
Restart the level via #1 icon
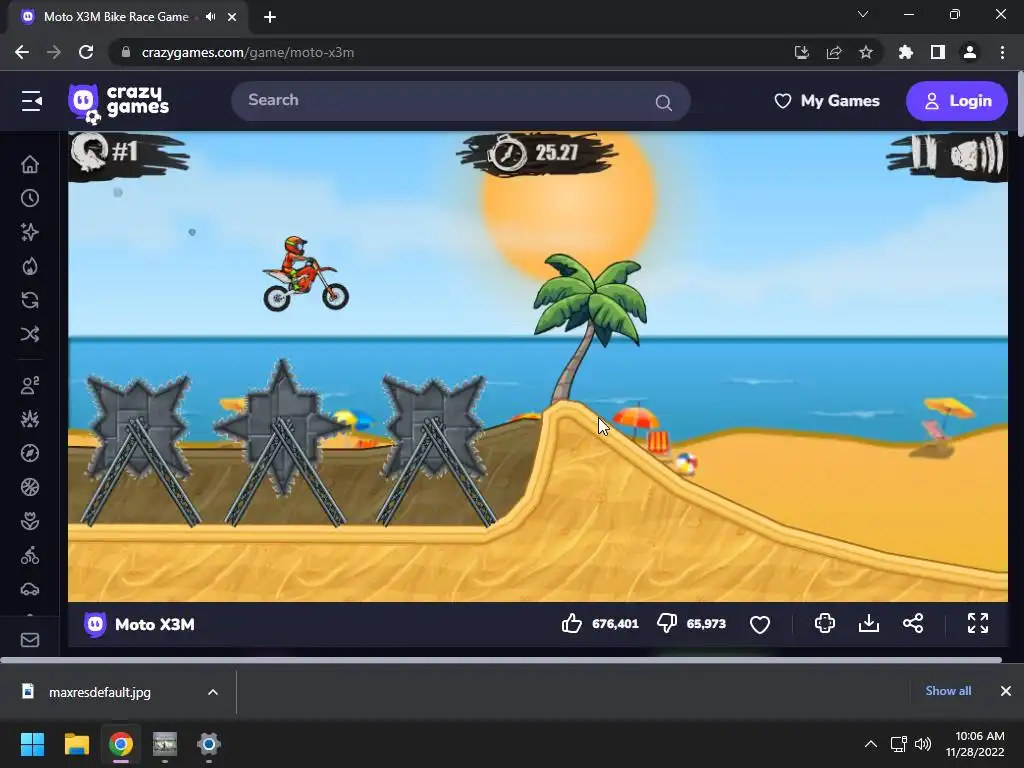tap(91, 152)
